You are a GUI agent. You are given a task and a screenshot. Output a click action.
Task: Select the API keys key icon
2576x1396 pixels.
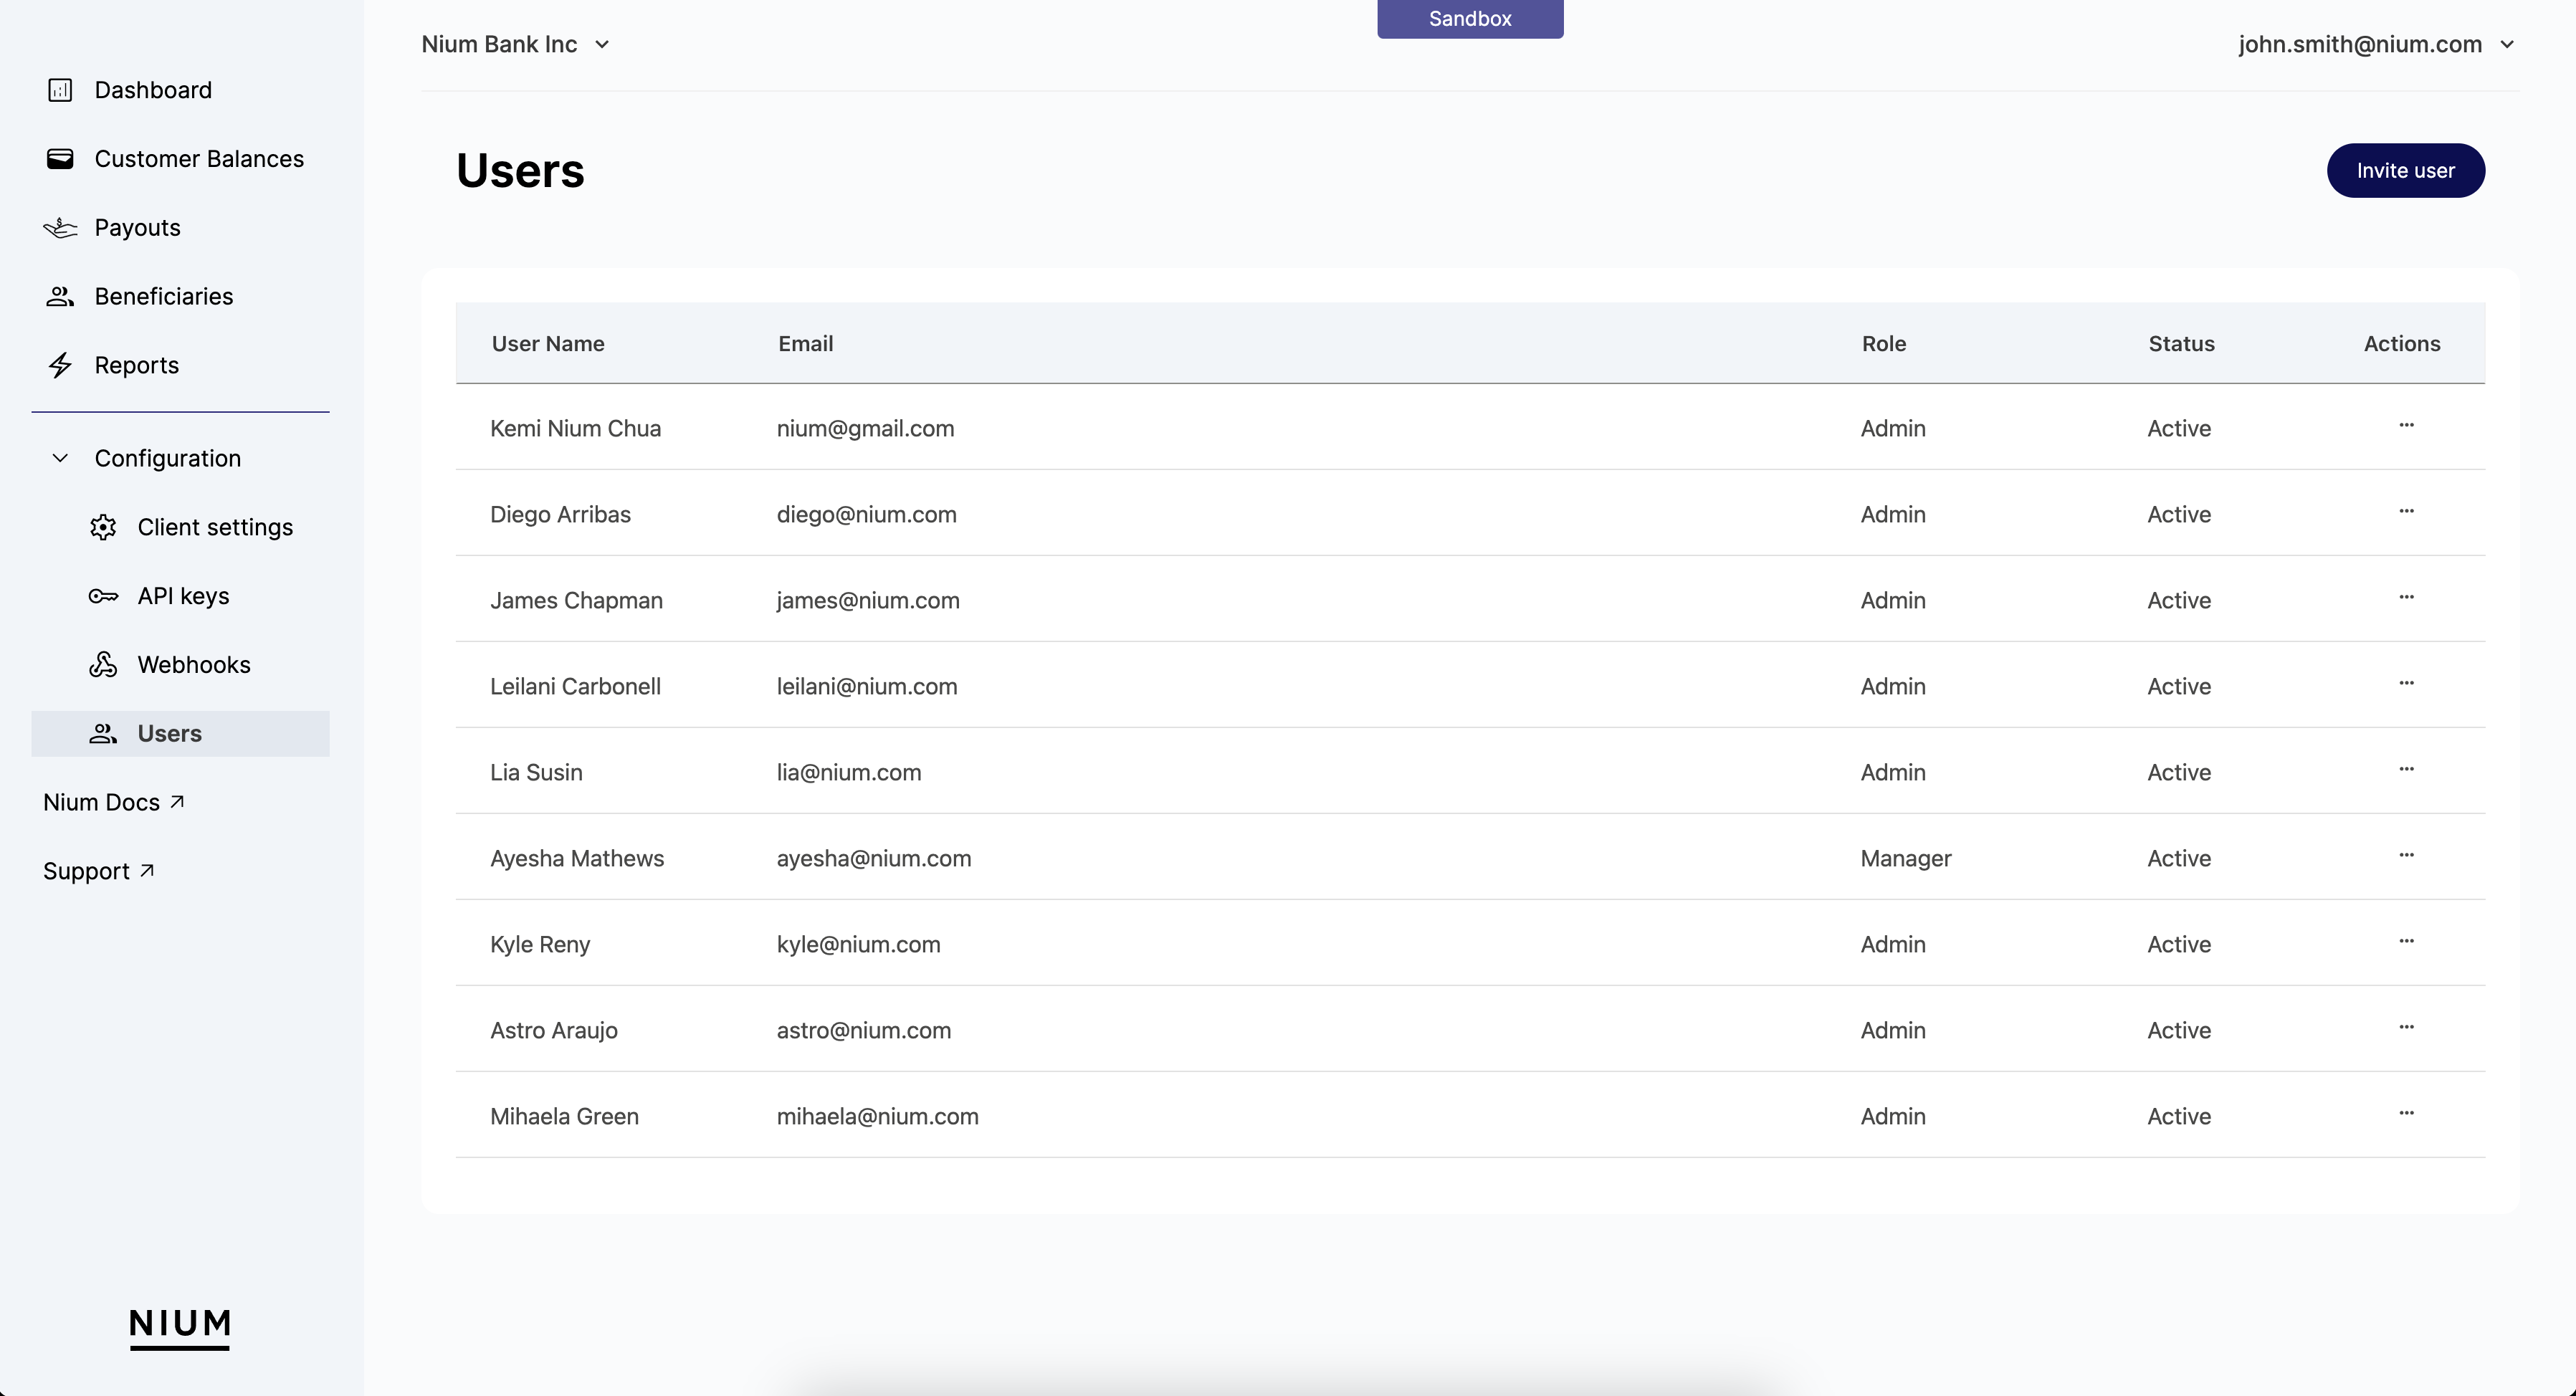(104, 596)
